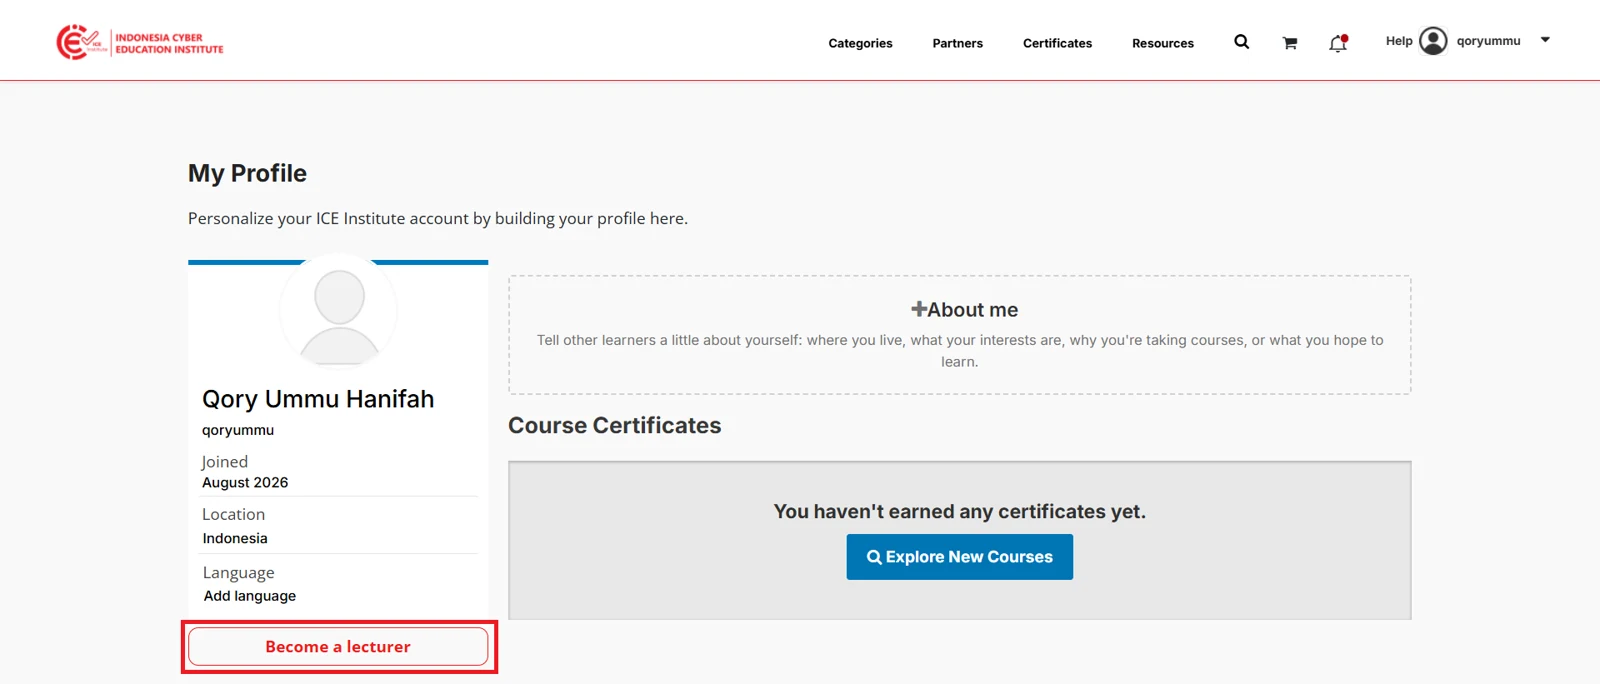Screen dimensions: 1600x684
Task: Open the Categories menu
Action: click(x=860, y=43)
